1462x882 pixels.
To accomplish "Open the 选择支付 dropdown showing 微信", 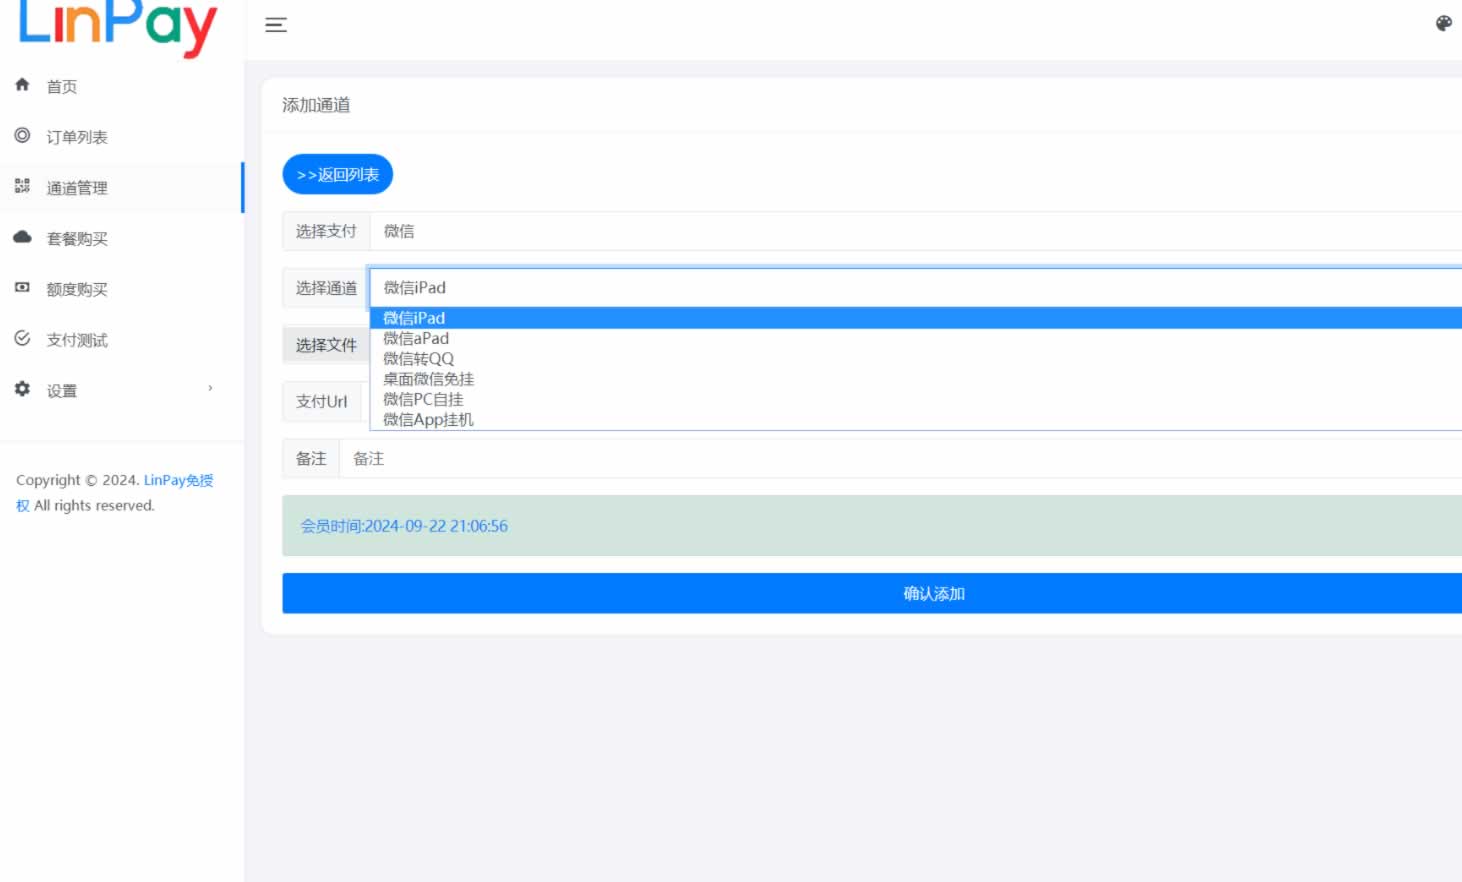I will click(915, 231).
